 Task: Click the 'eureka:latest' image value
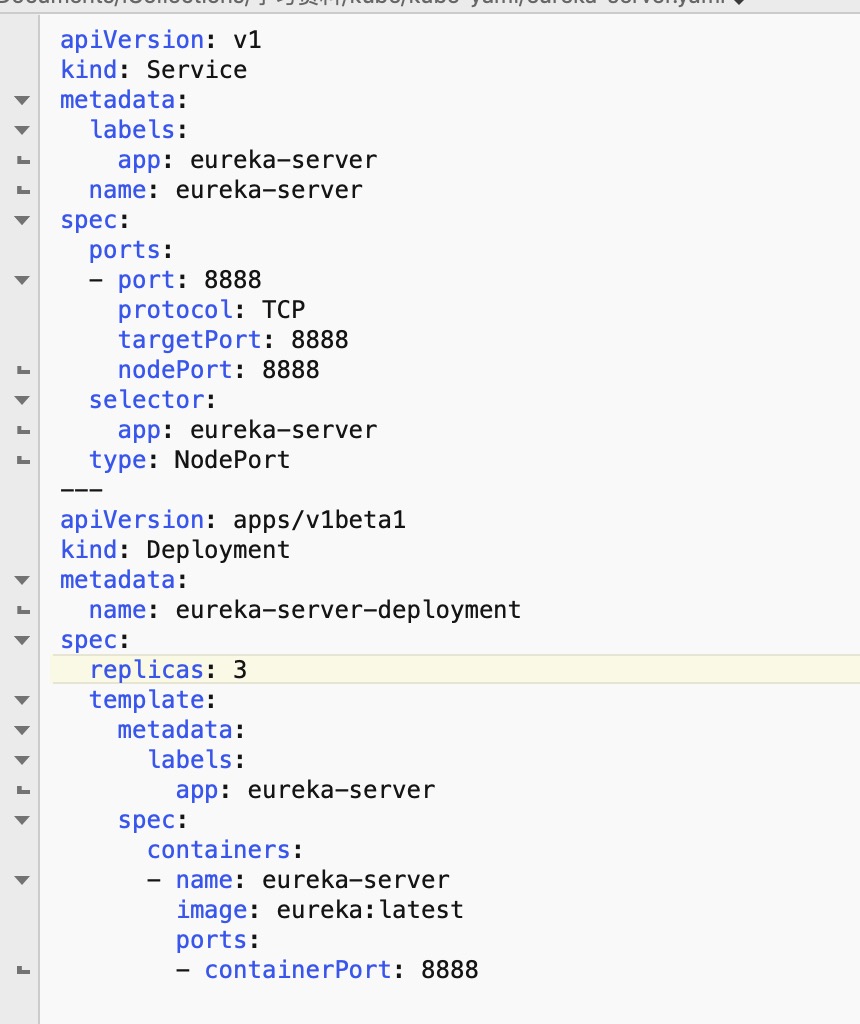point(370,910)
